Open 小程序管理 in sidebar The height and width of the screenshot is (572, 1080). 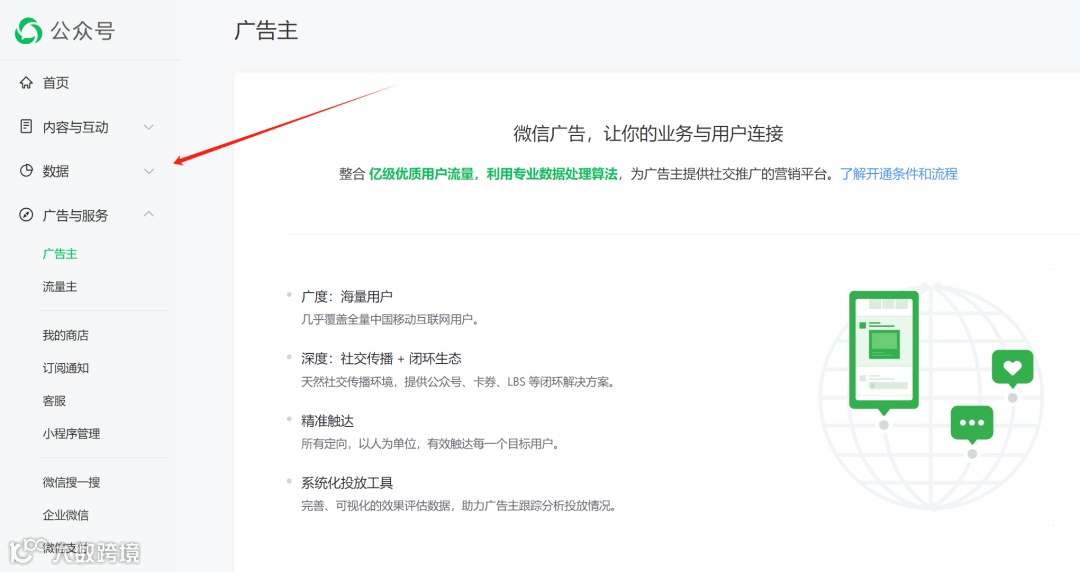[72, 433]
